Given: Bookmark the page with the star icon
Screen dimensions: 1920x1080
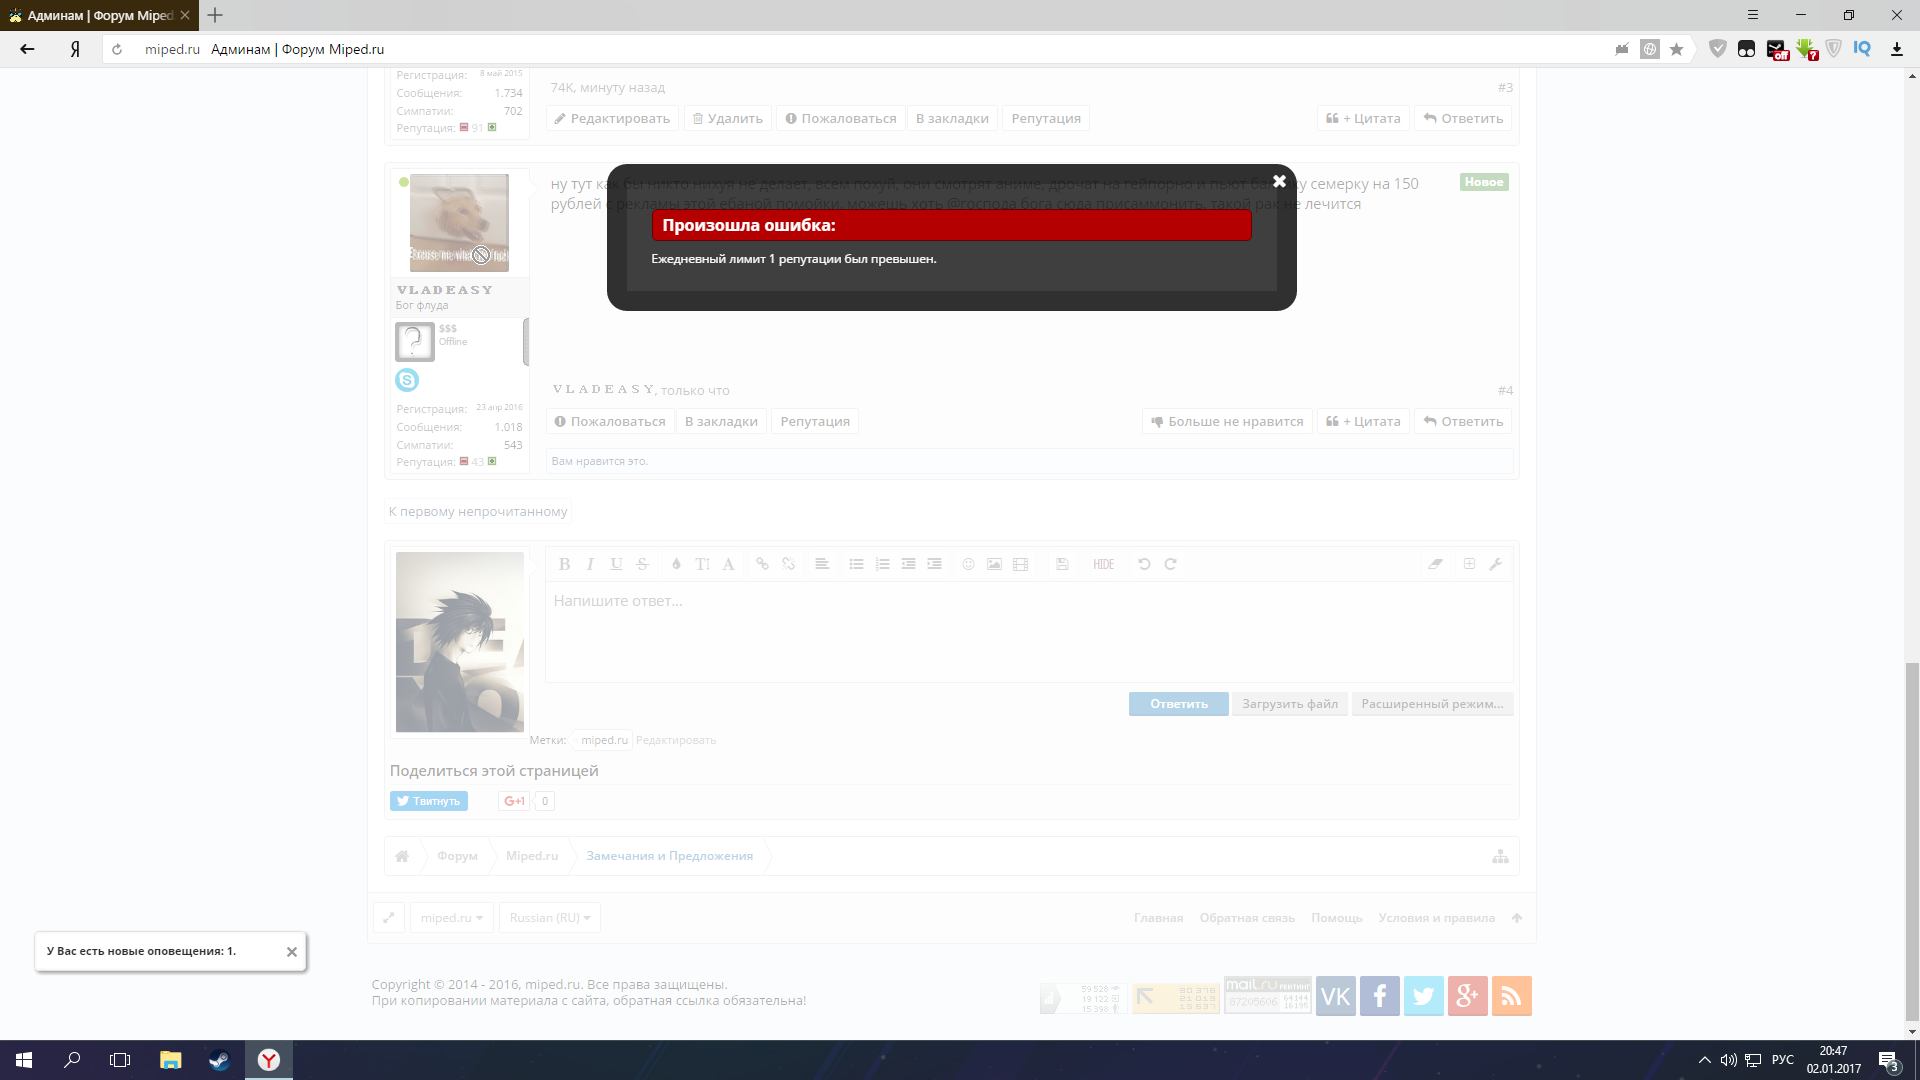Looking at the screenshot, I should tap(1677, 49).
